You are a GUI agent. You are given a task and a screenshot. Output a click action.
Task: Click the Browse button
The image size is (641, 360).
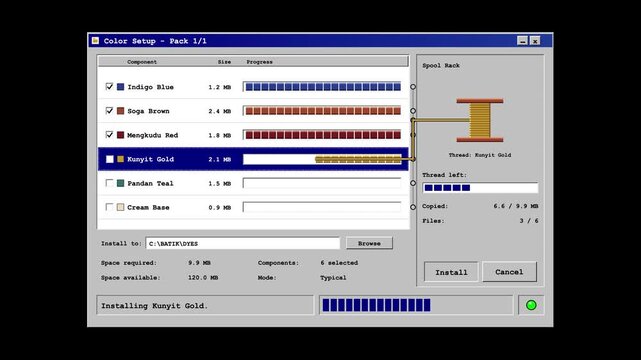pyautogui.click(x=369, y=243)
